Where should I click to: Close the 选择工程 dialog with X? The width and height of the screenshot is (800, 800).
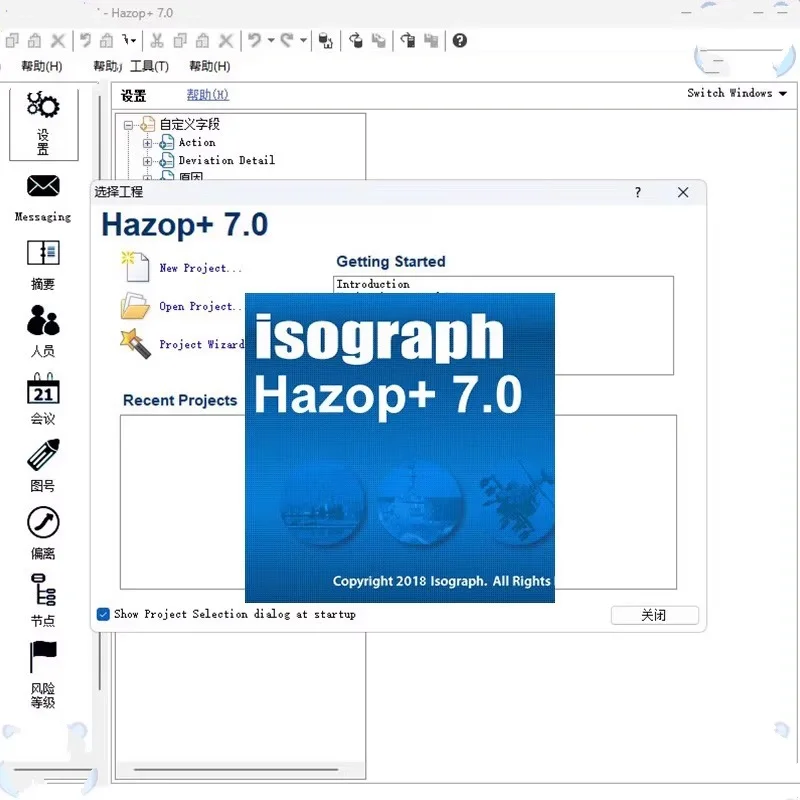(683, 192)
